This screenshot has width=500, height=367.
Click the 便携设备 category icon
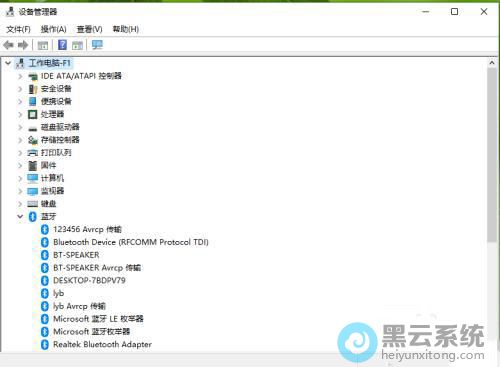33,102
